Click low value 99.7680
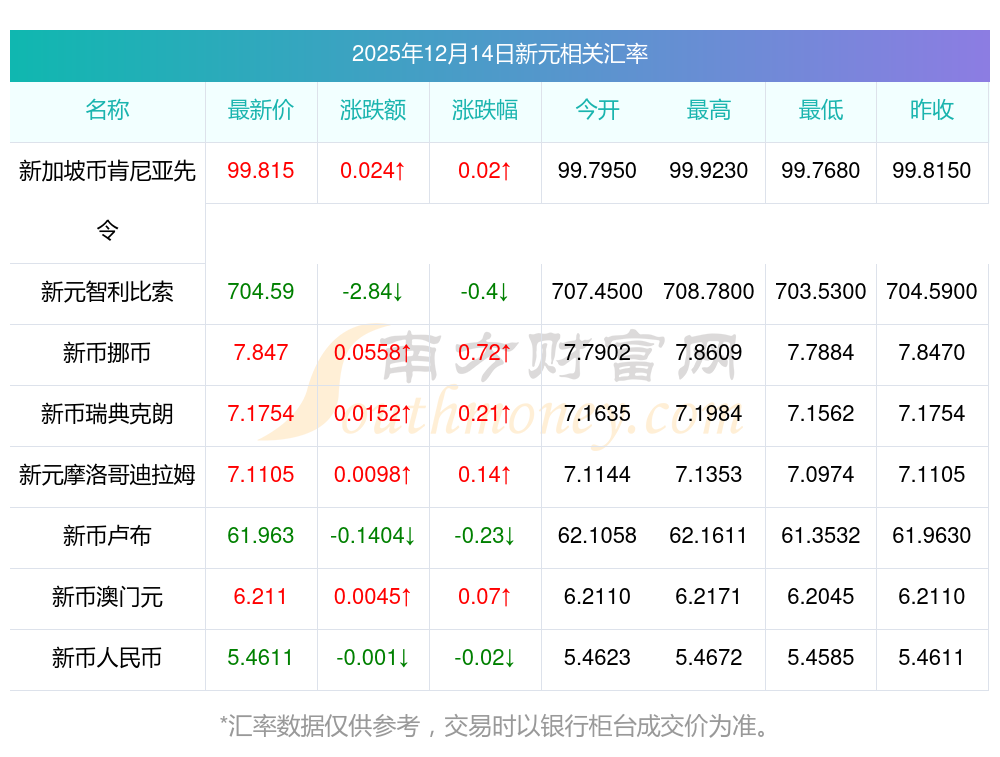 pyautogui.click(x=821, y=170)
